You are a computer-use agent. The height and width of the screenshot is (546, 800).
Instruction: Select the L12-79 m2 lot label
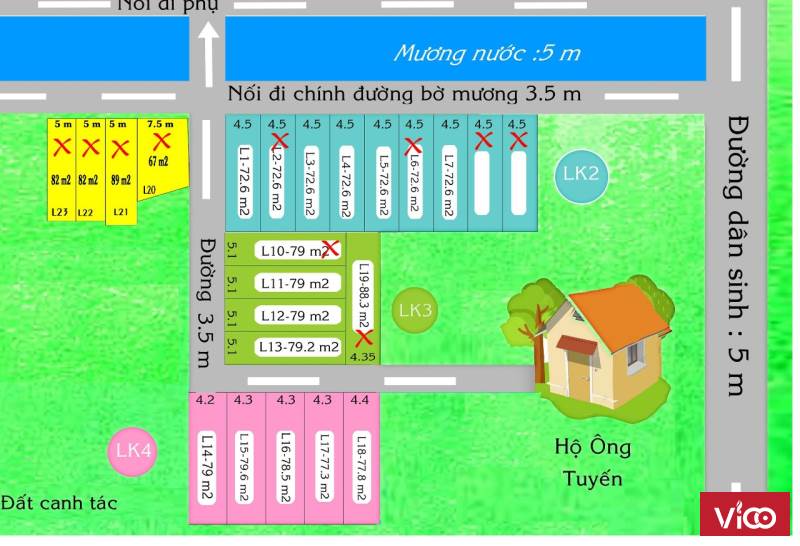(x=296, y=315)
